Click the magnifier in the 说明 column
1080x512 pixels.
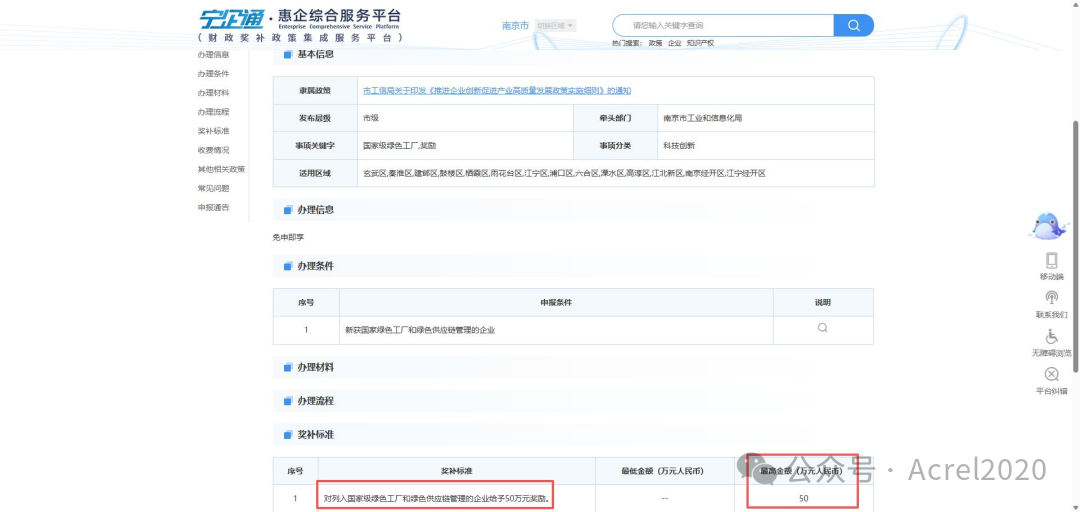tap(822, 328)
